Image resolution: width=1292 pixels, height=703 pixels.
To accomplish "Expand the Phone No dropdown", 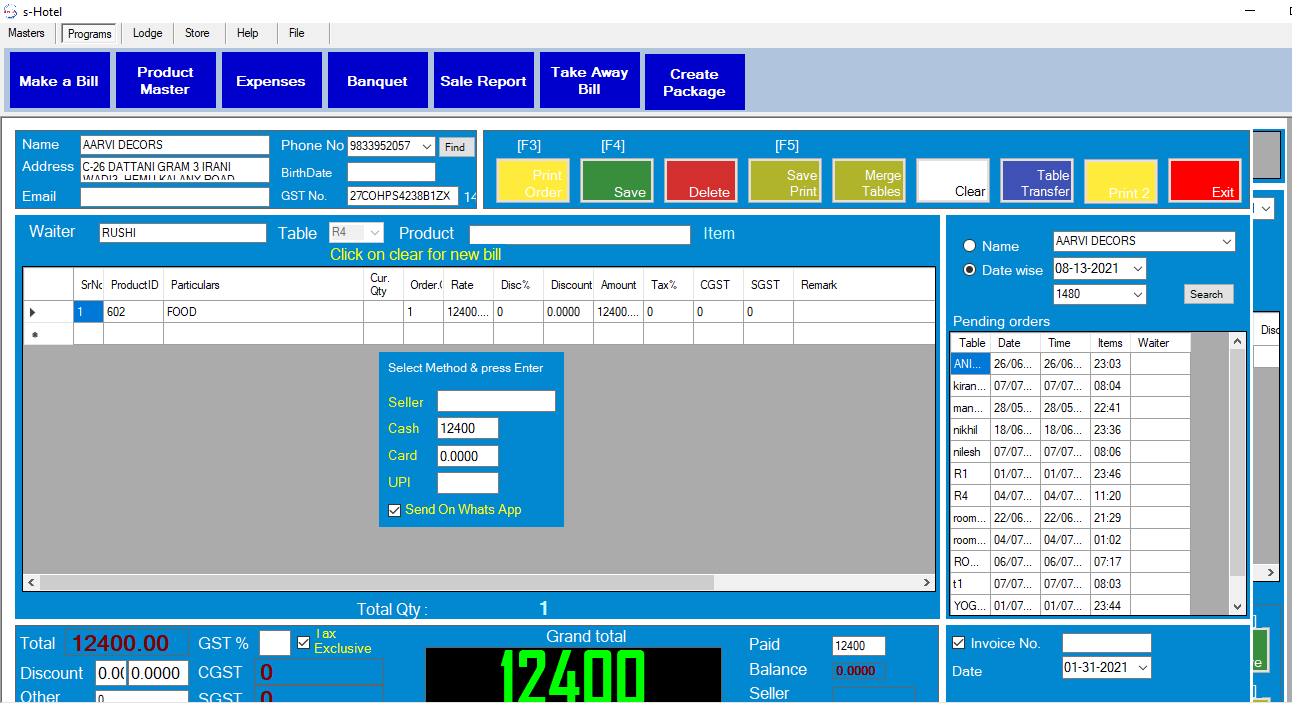I will click(x=428, y=146).
